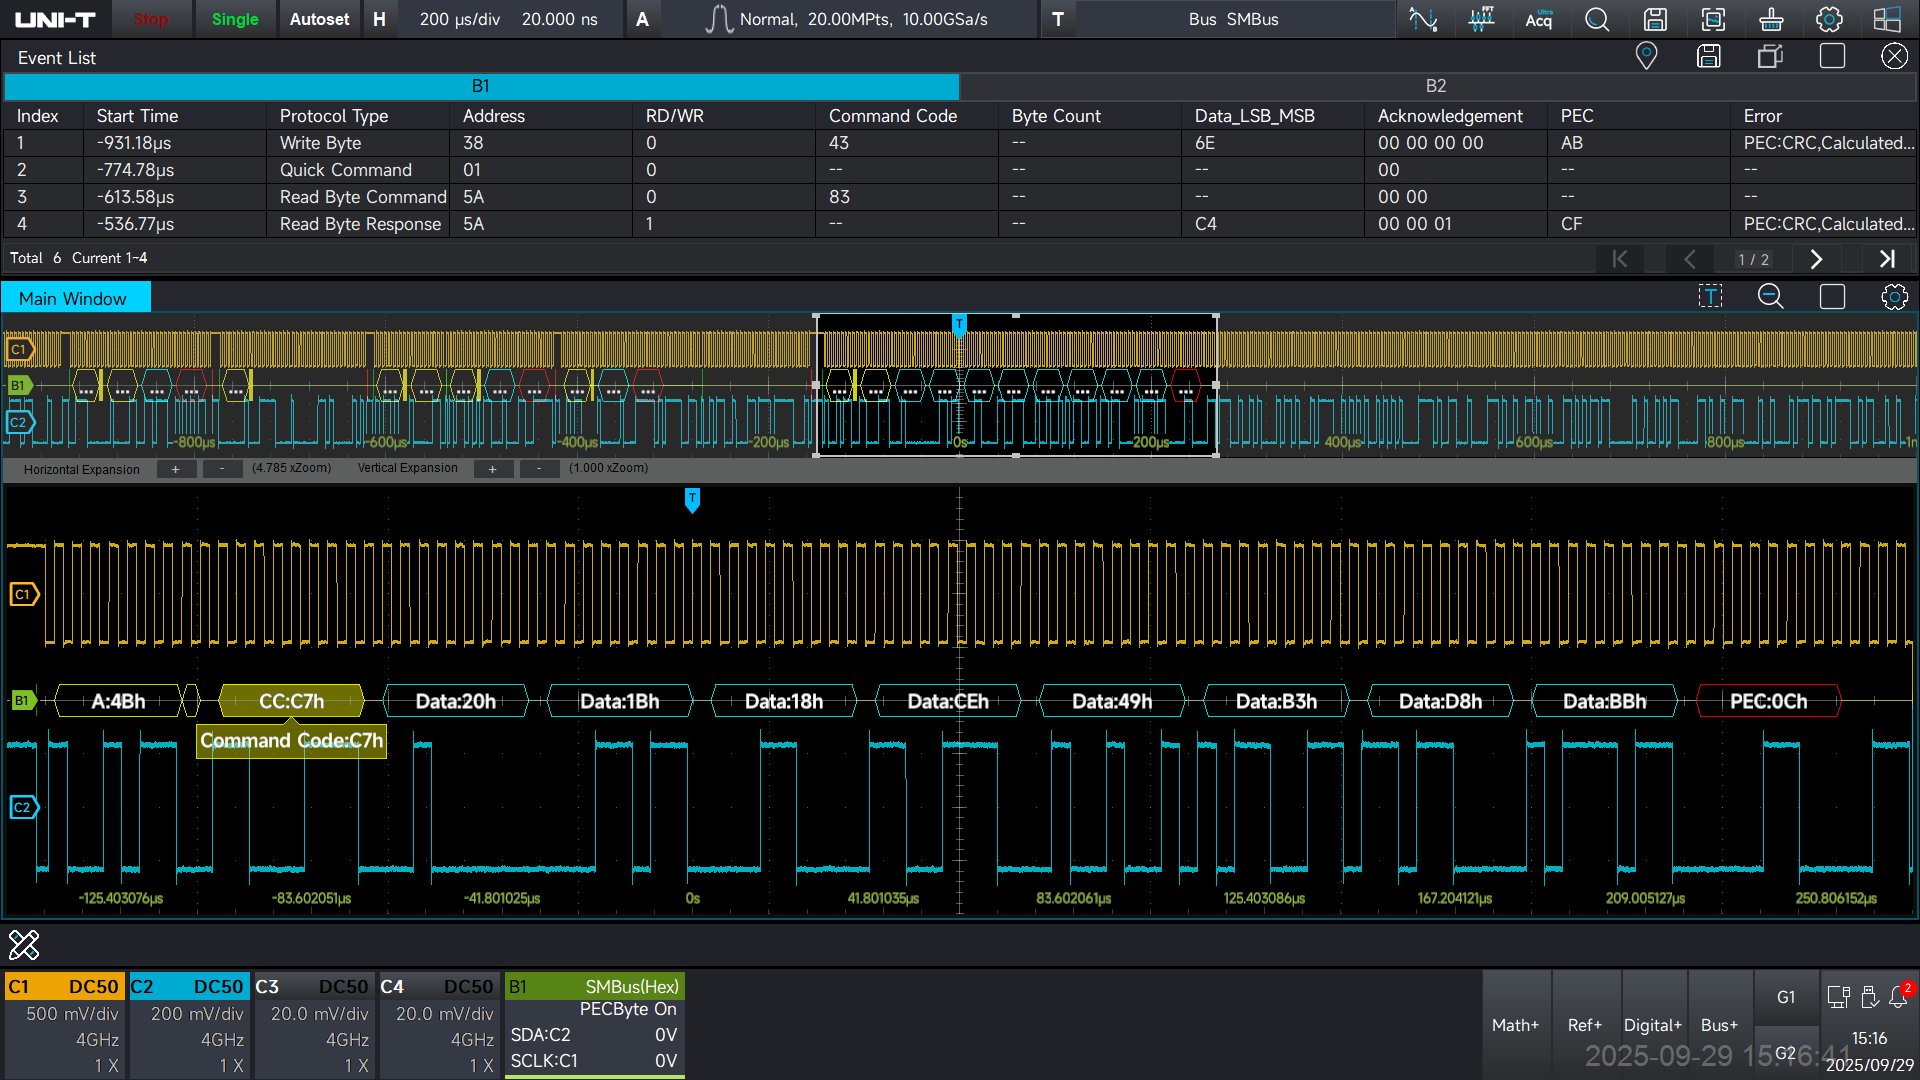
Task: Click the top toolbar save disk icon
Action: pyautogui.click(x=1655, y=19)
